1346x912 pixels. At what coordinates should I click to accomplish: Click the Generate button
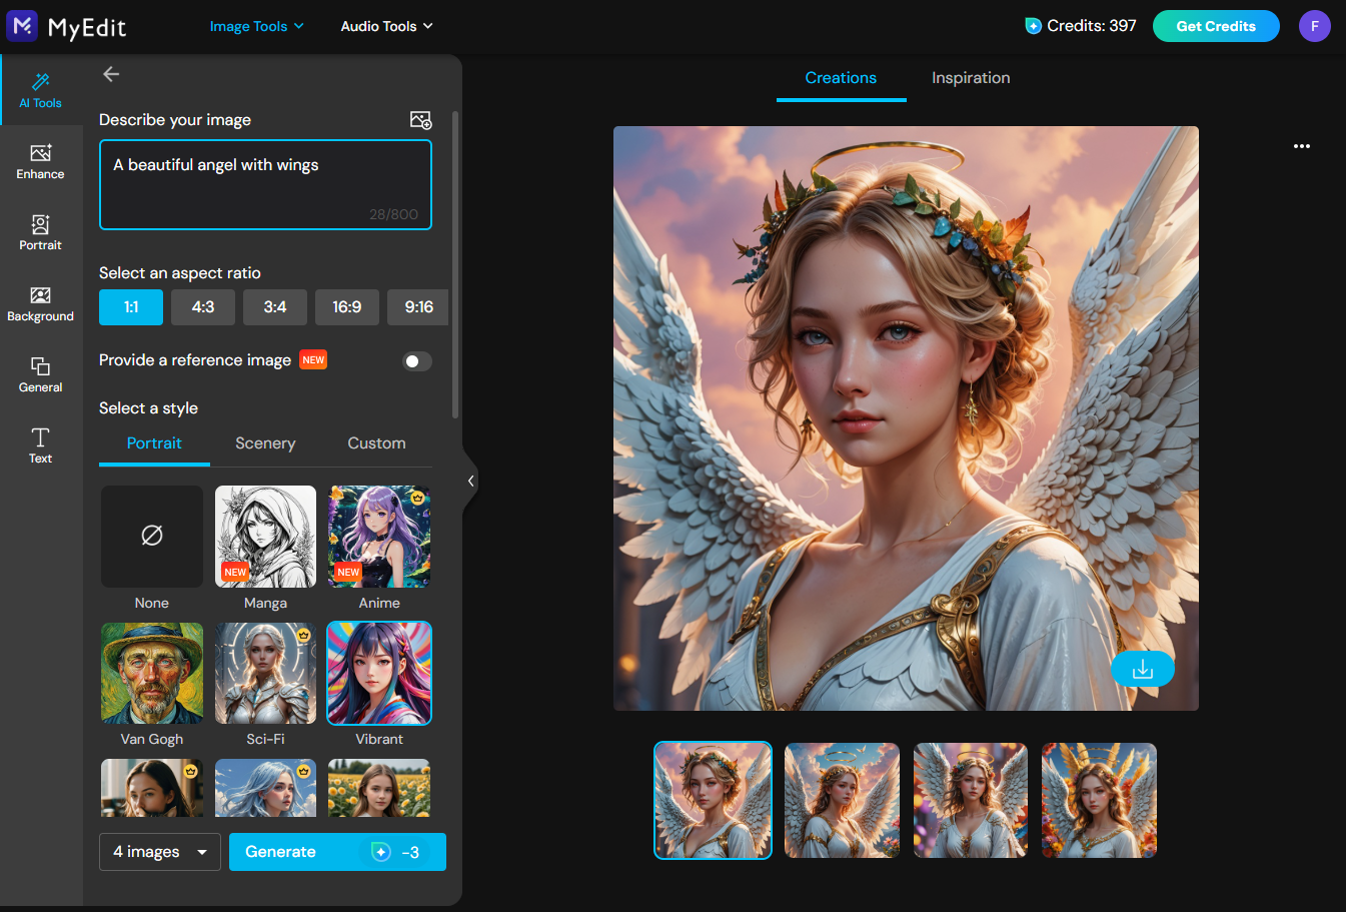pos(337,851)
